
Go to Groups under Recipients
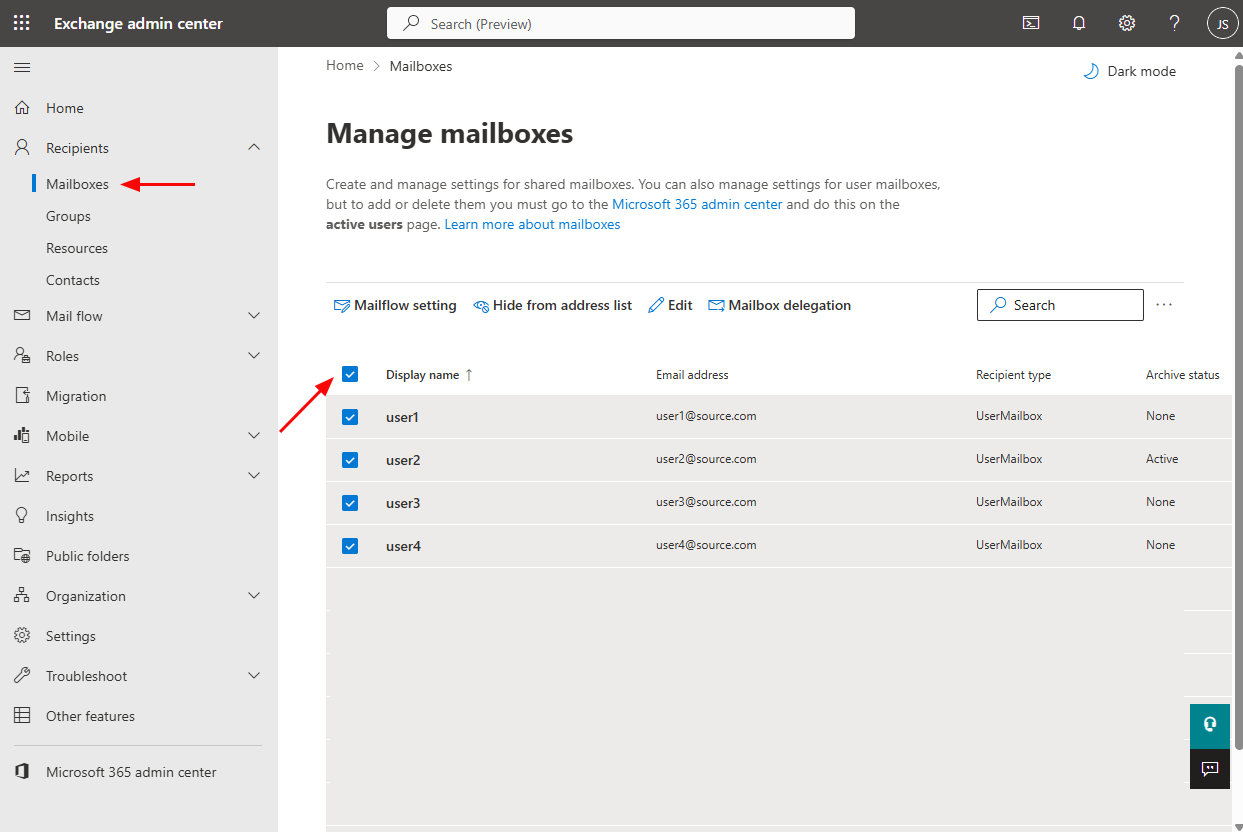[68, 216]
